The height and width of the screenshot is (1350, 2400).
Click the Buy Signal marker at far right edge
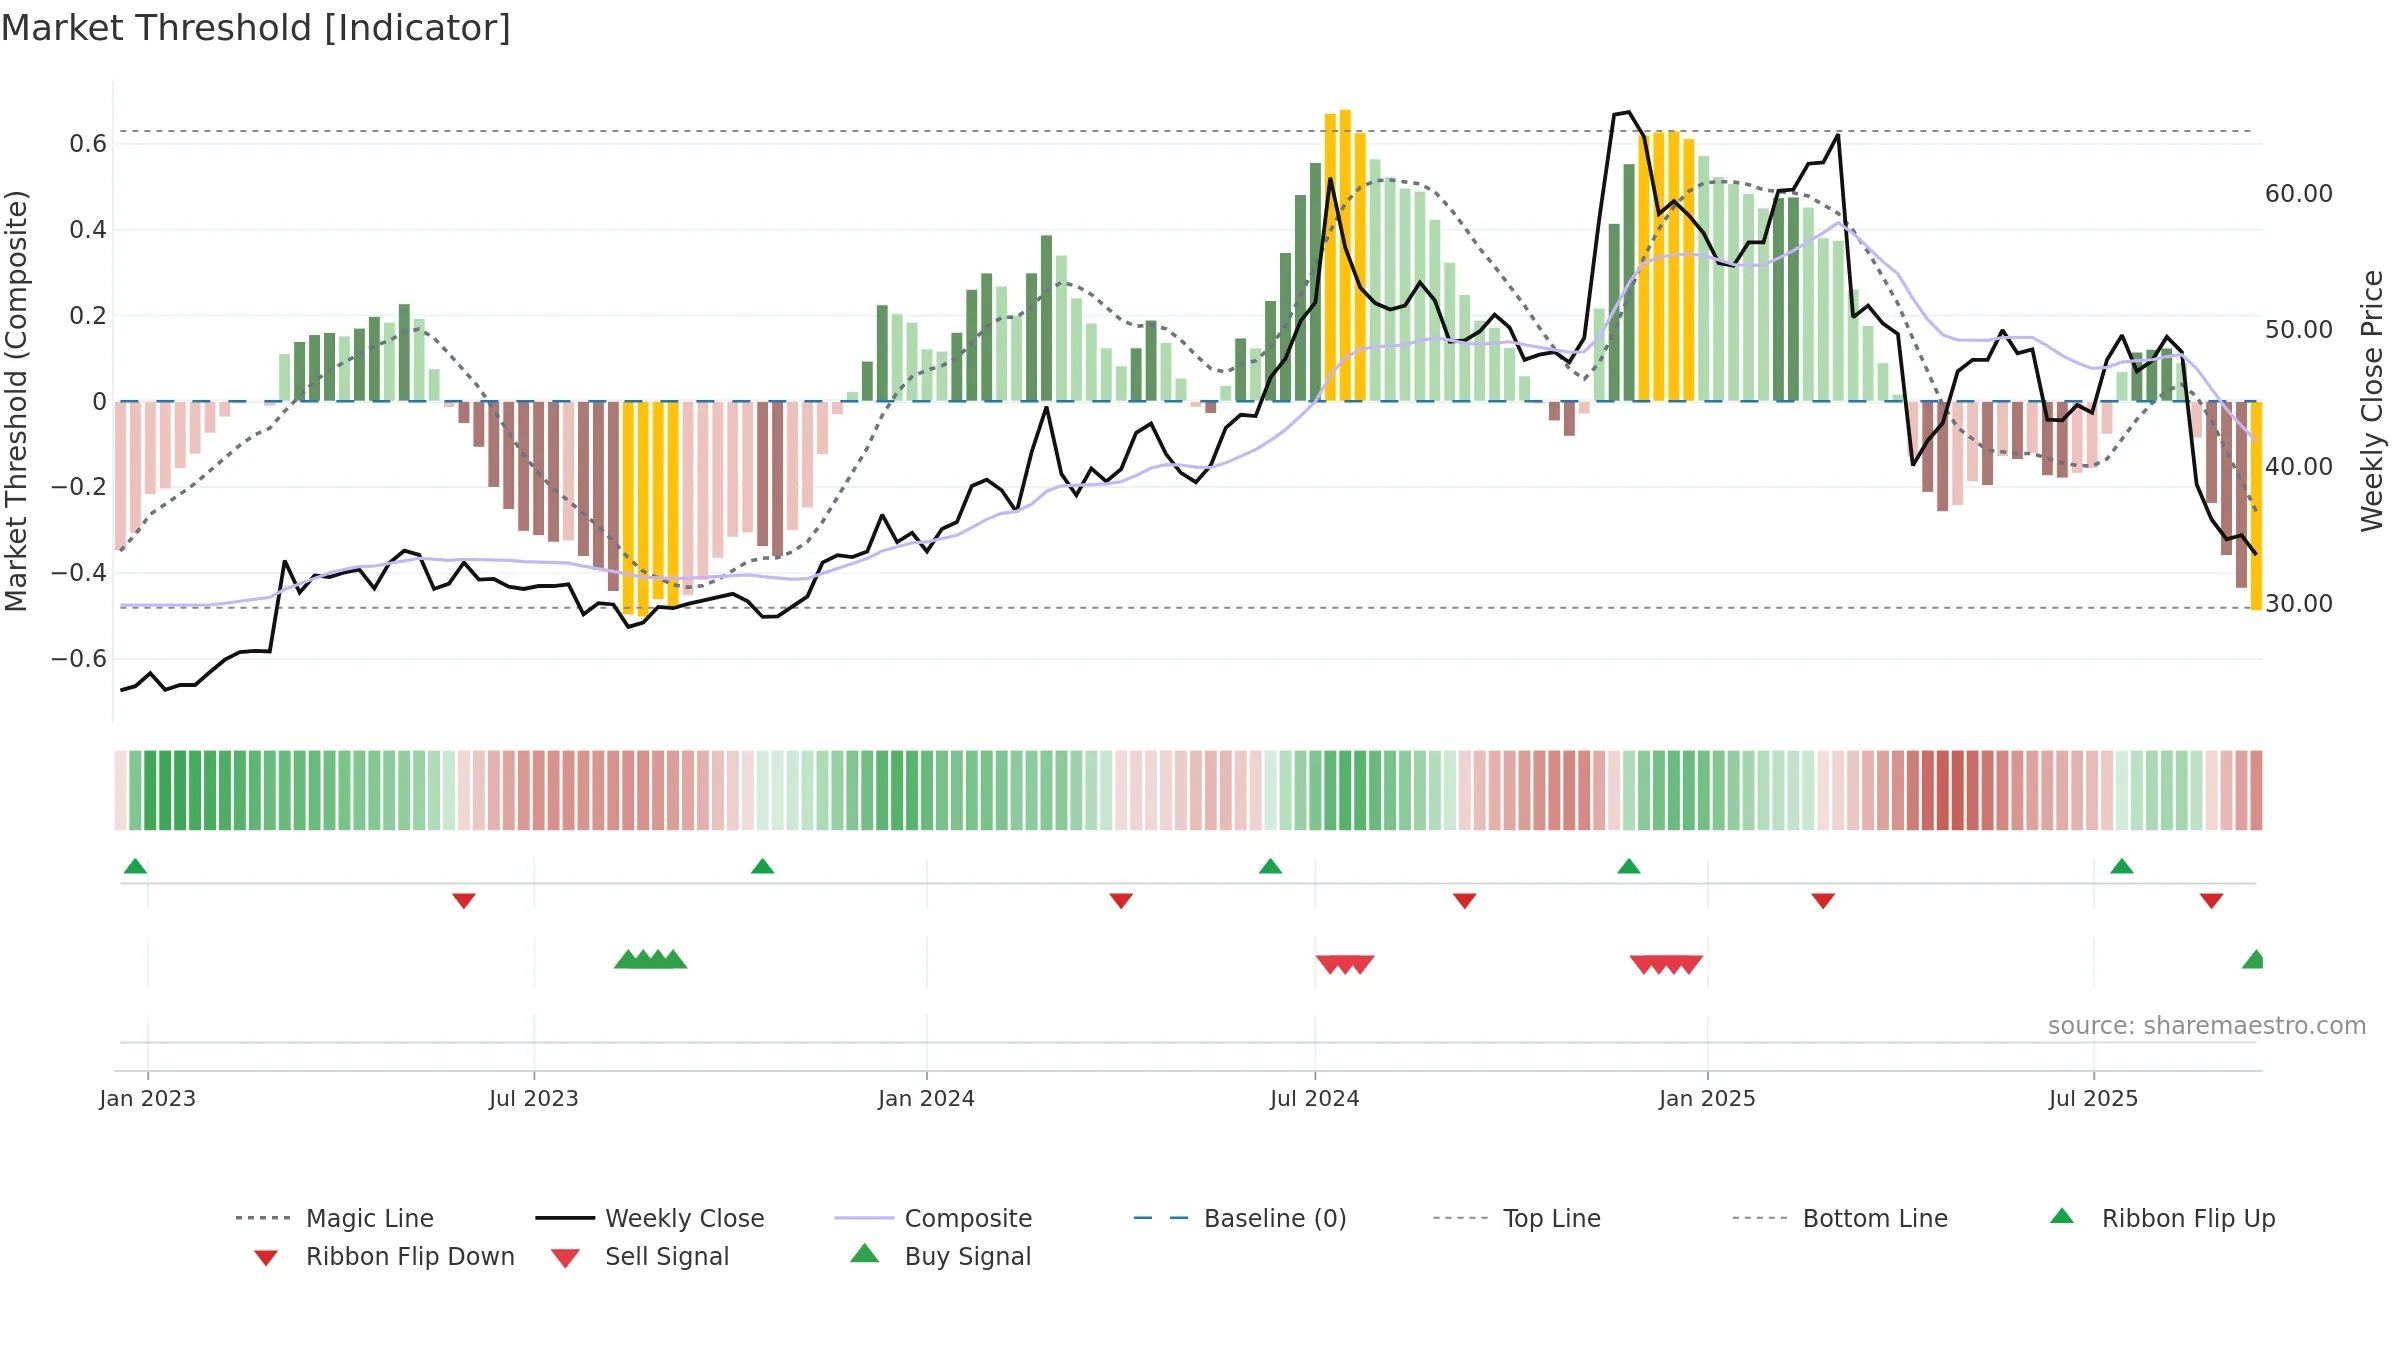[x=2253, y=959]
